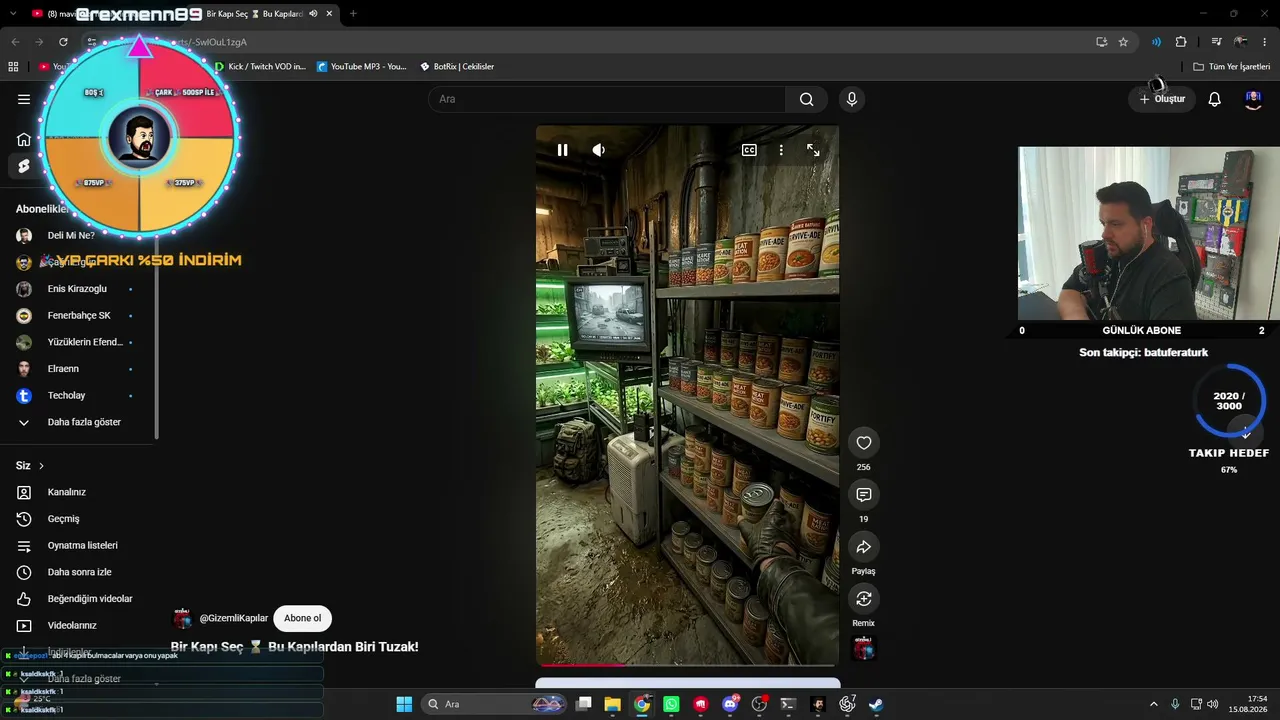Open BotRix | Cekilisler bookmark
Image resolution: width=1280 pixels, height=720 pixels.
[x=457, y=67]
